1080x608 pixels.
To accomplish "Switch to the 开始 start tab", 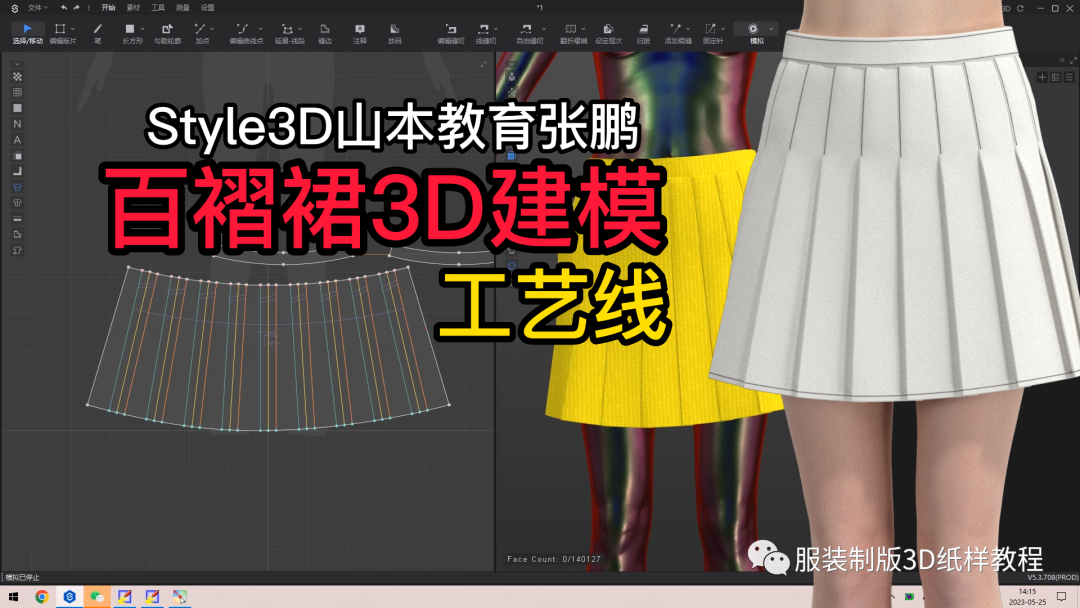I will coord(108,8).
